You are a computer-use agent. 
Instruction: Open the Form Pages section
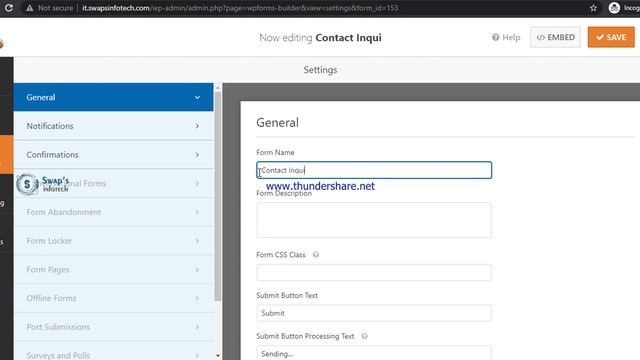tap(113, 269)
